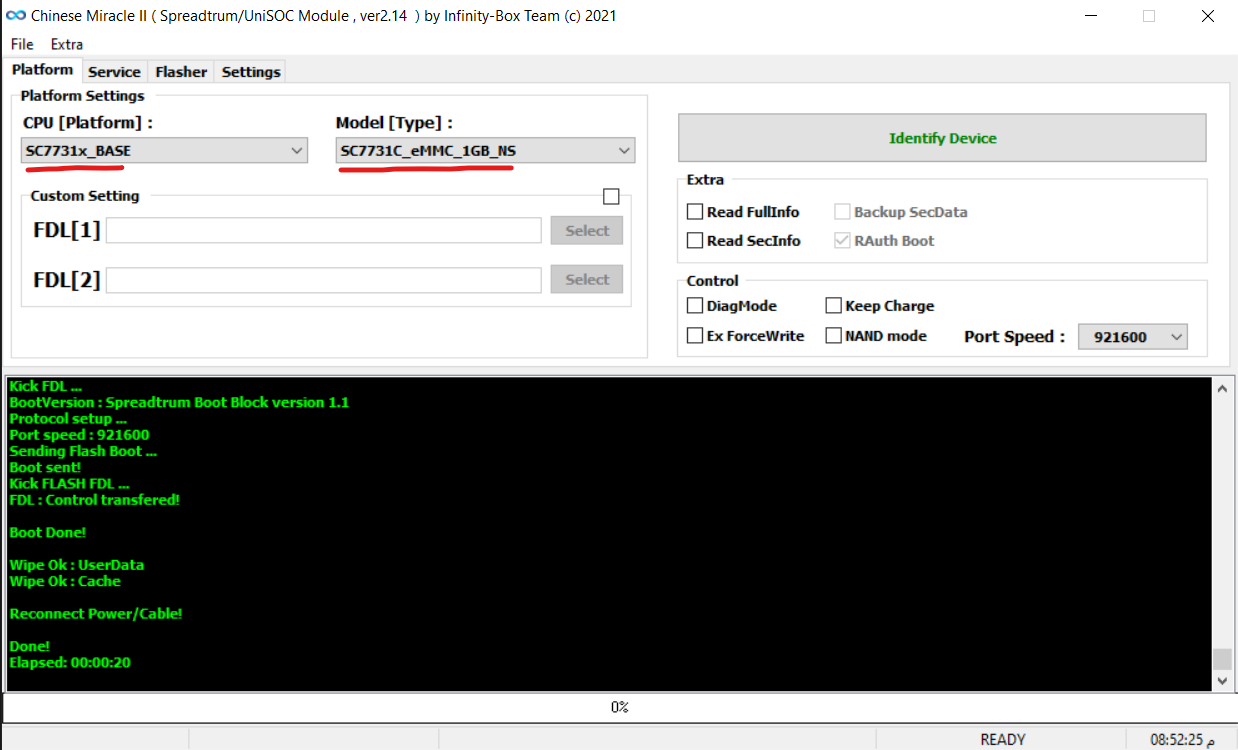Switch to the Flasher tab

(181, 72)
